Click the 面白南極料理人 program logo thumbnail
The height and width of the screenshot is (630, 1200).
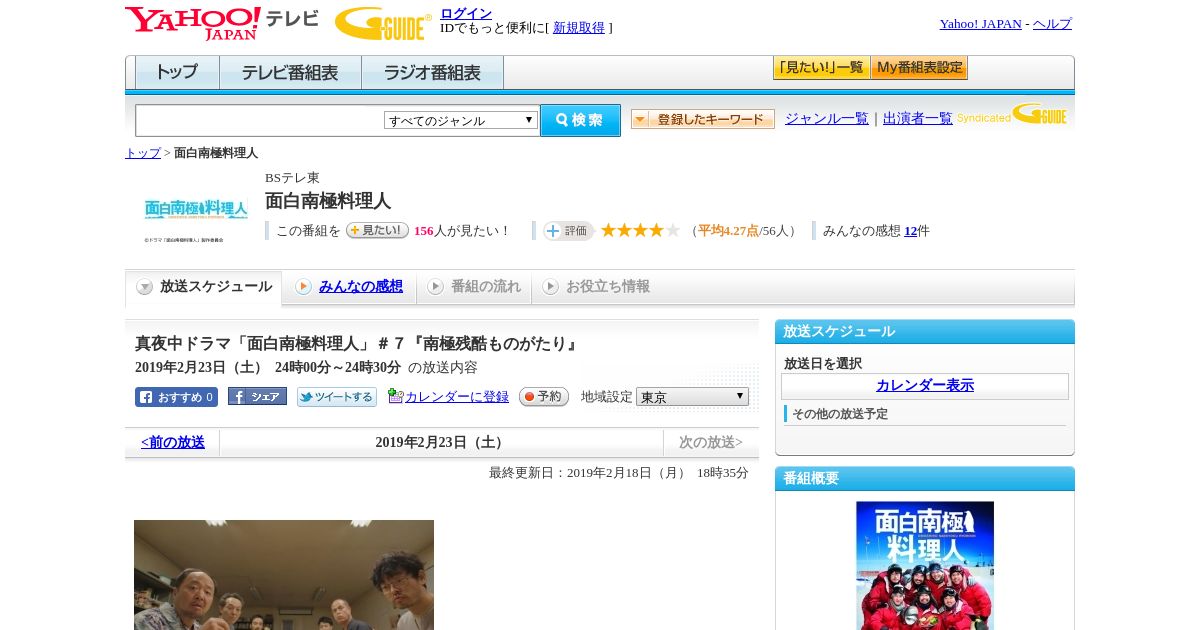[x=196, y=218]
